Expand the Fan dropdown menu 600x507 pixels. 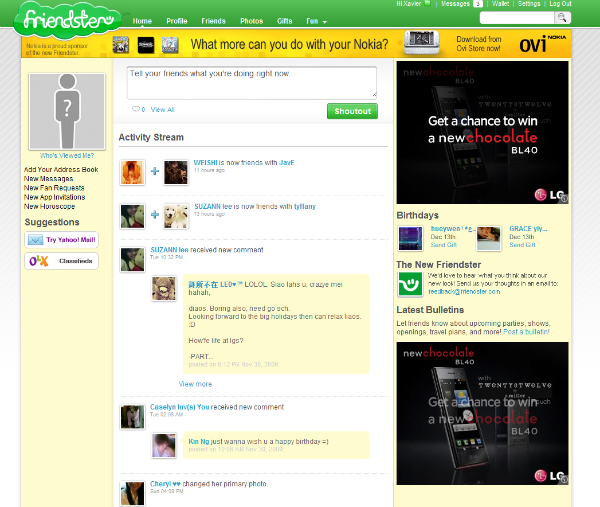(x=317, y=20)
